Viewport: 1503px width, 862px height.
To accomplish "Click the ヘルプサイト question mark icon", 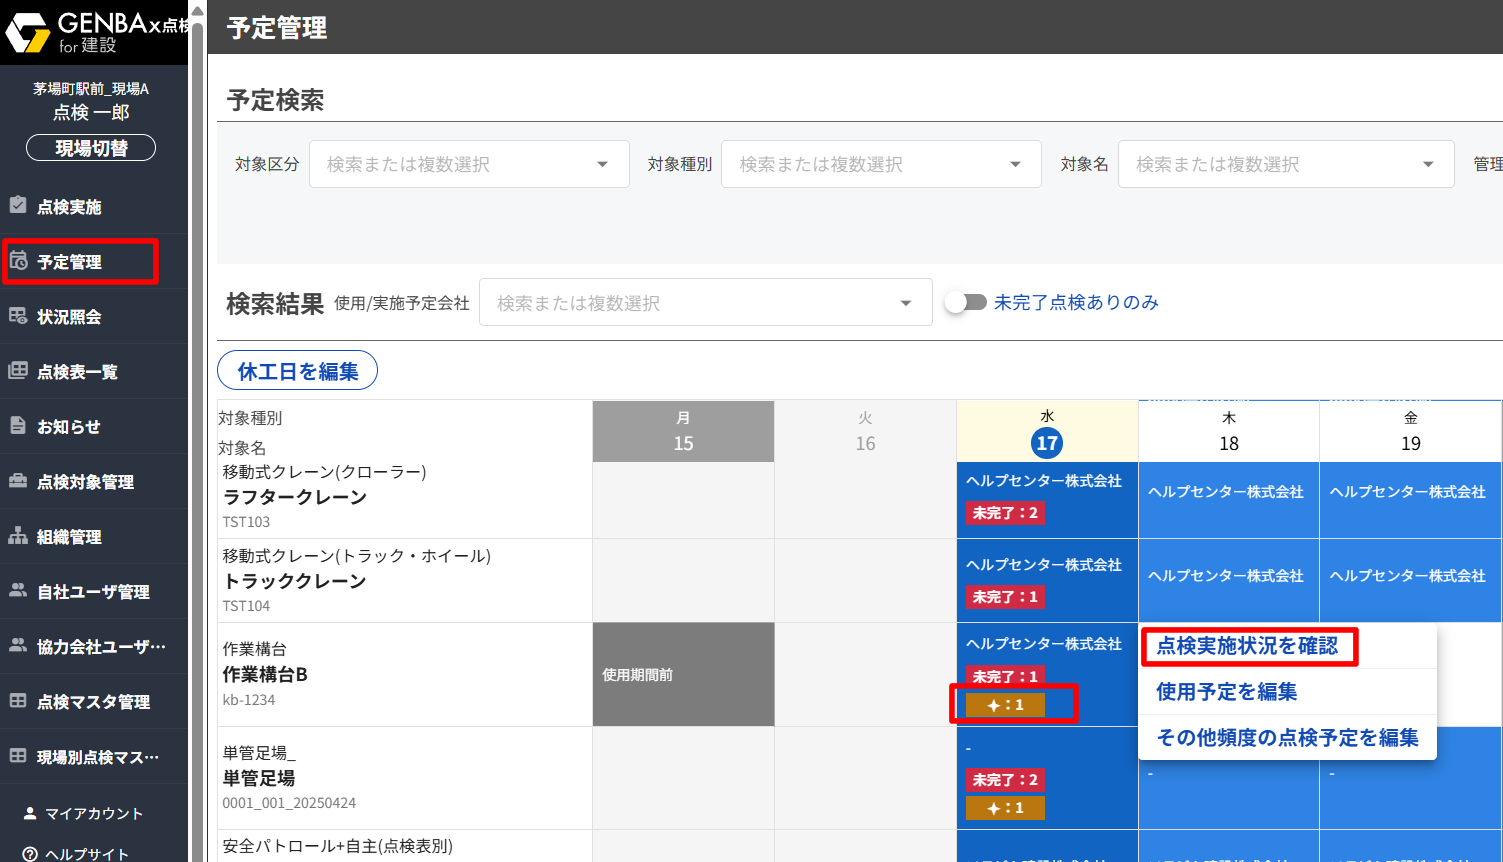I will coord(30,854).
